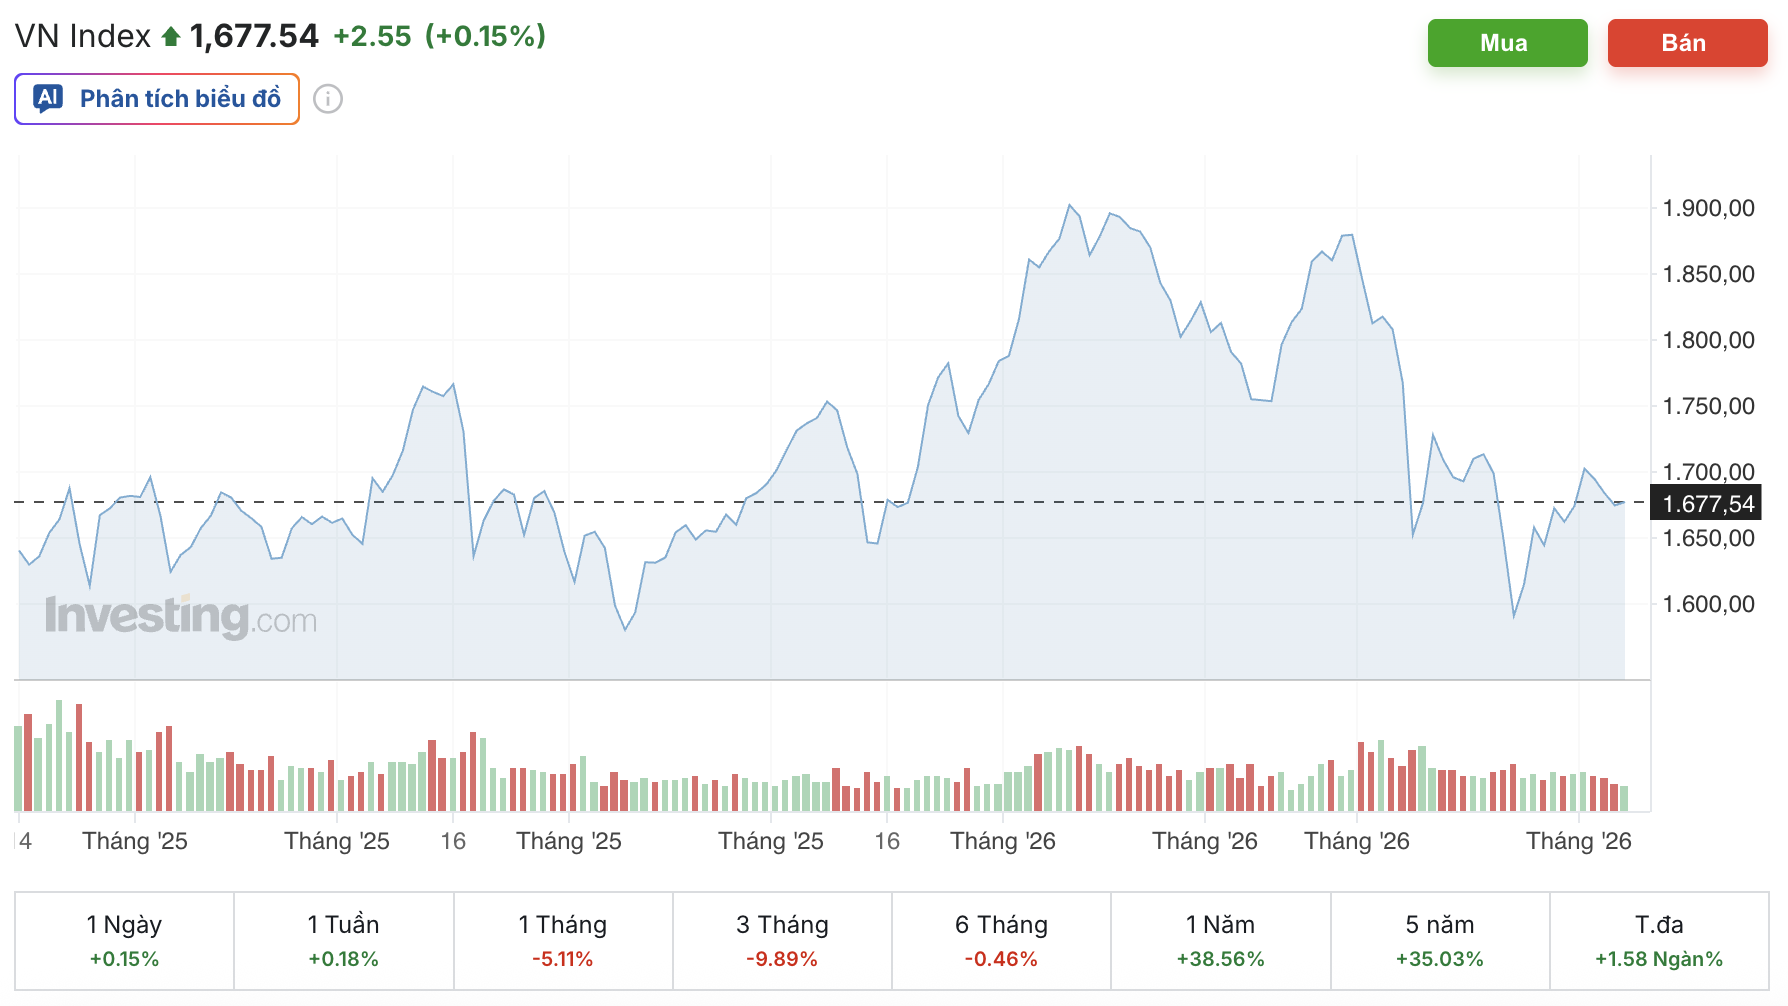Click the Investing.com watermark logo
This screenshot has height=1006, width=1788.
(181, 616)
